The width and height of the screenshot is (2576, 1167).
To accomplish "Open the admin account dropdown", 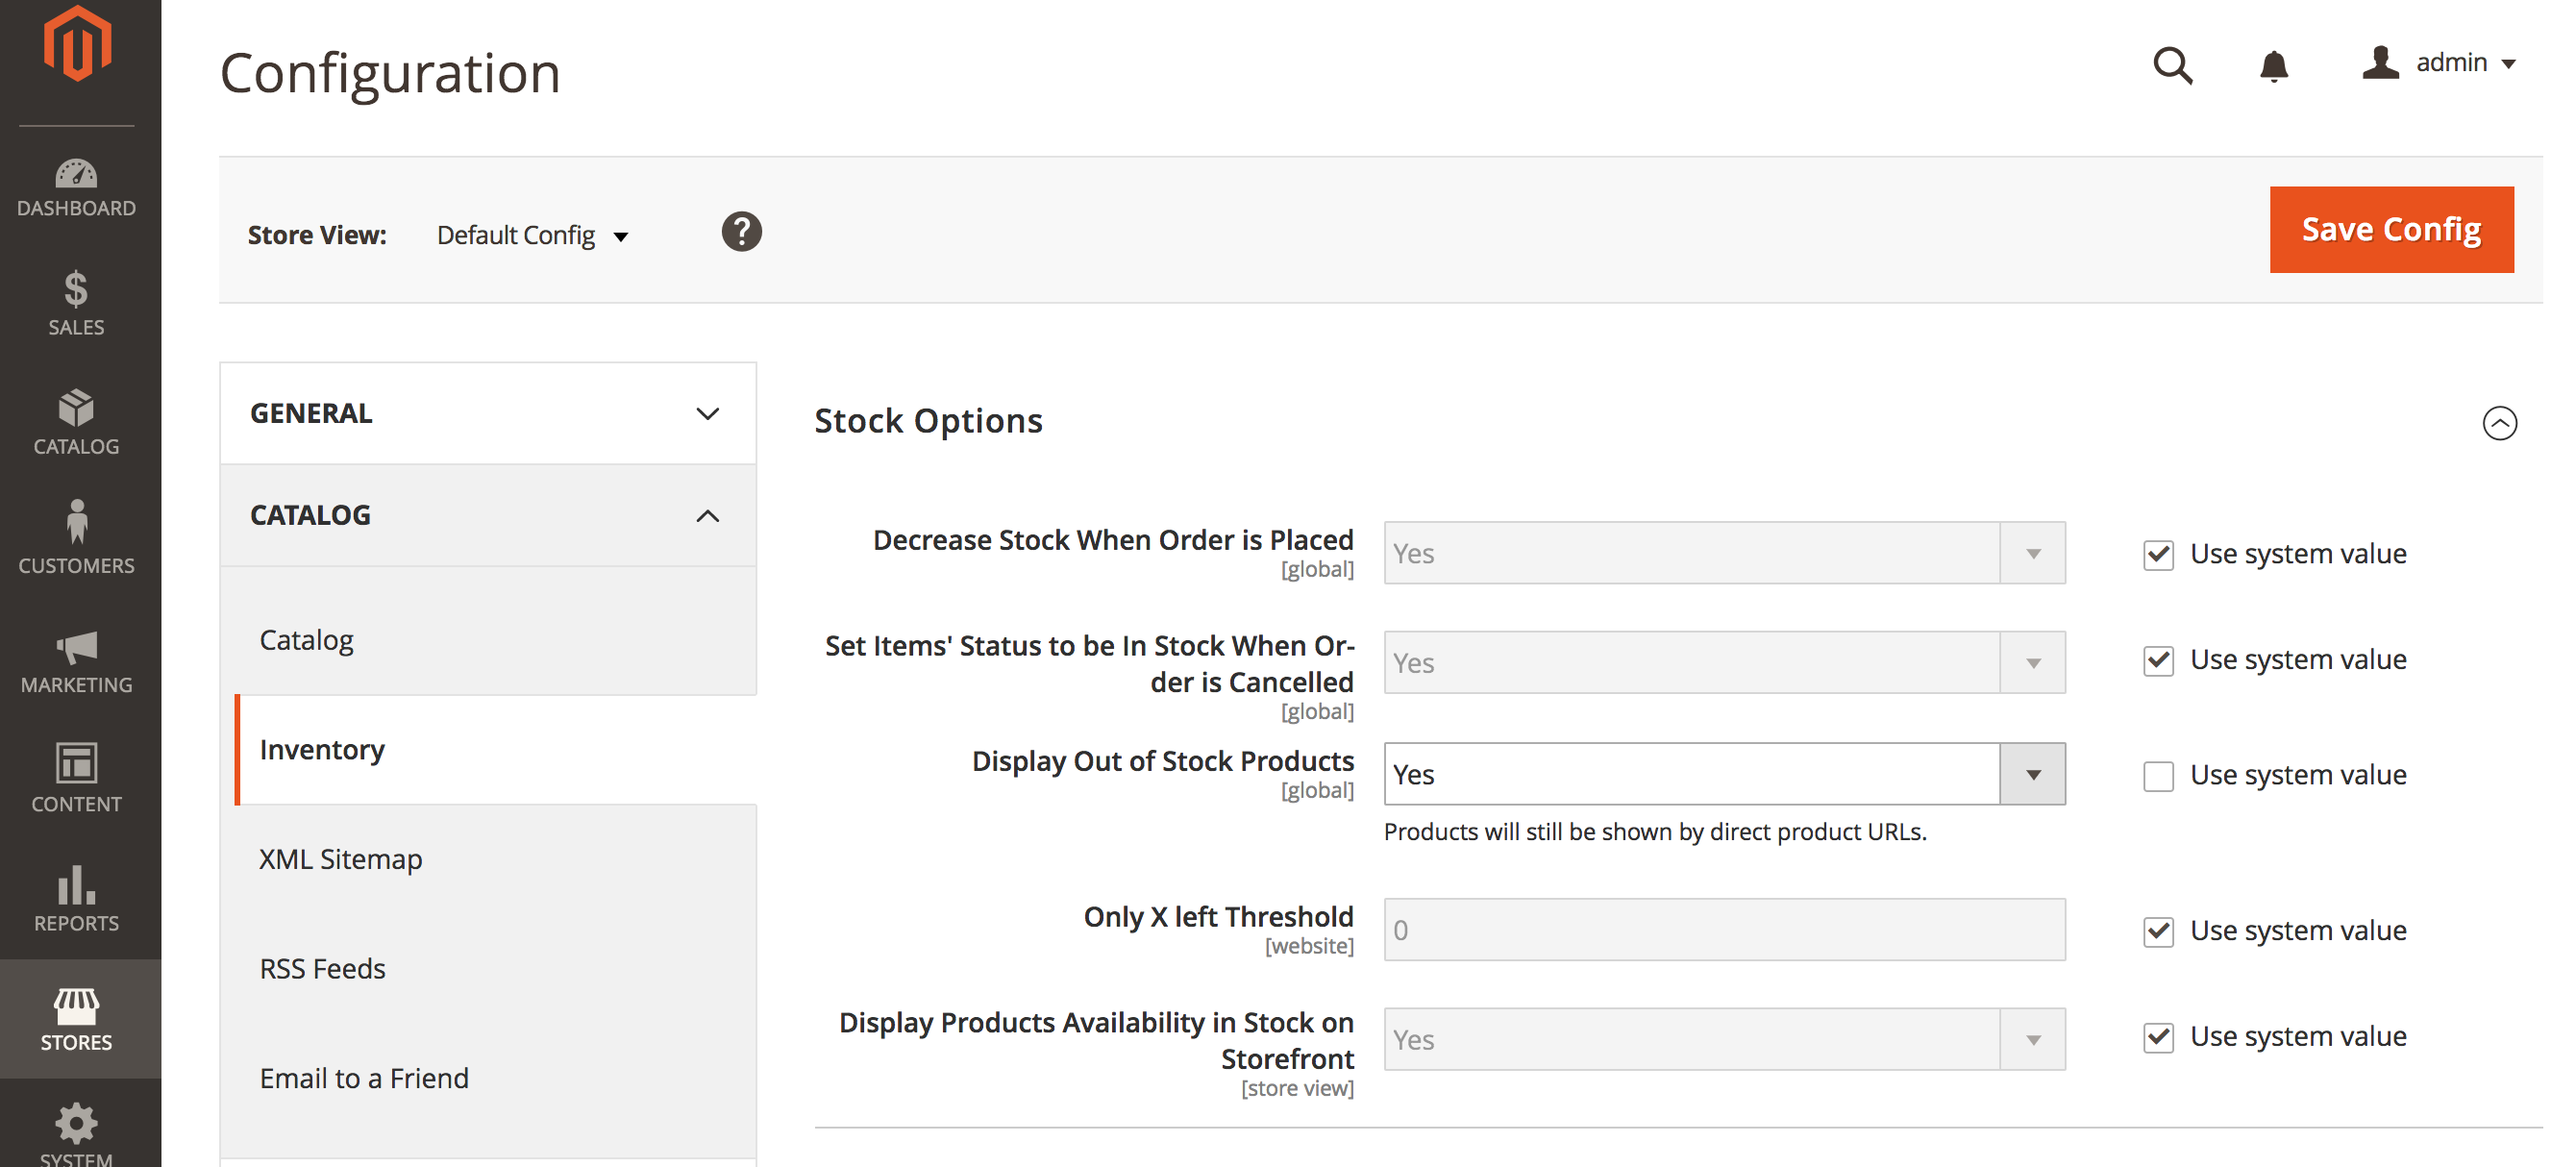I will coord(2439,63).
